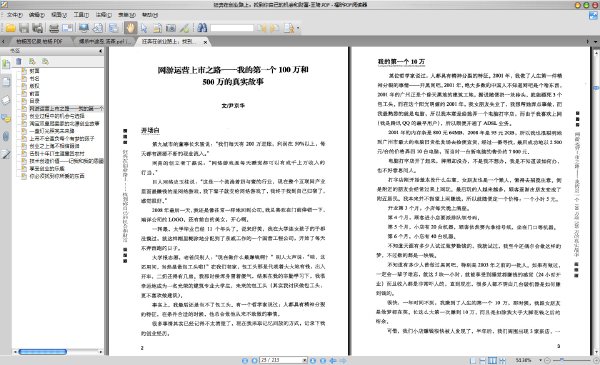Viewport: 600px width, 365px height.
Task: Click the pen tool icon in toolbar
Action: tap(184, 28)
